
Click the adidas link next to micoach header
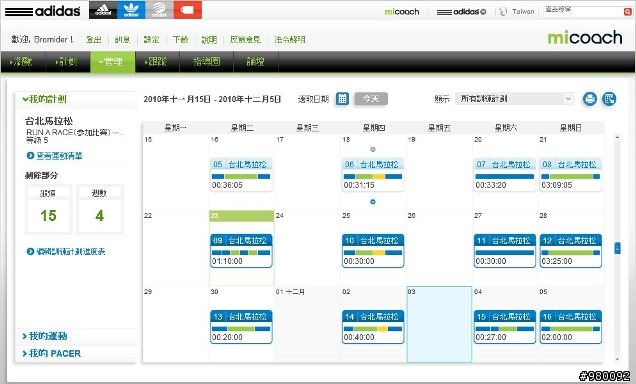(x=461, y=12)
